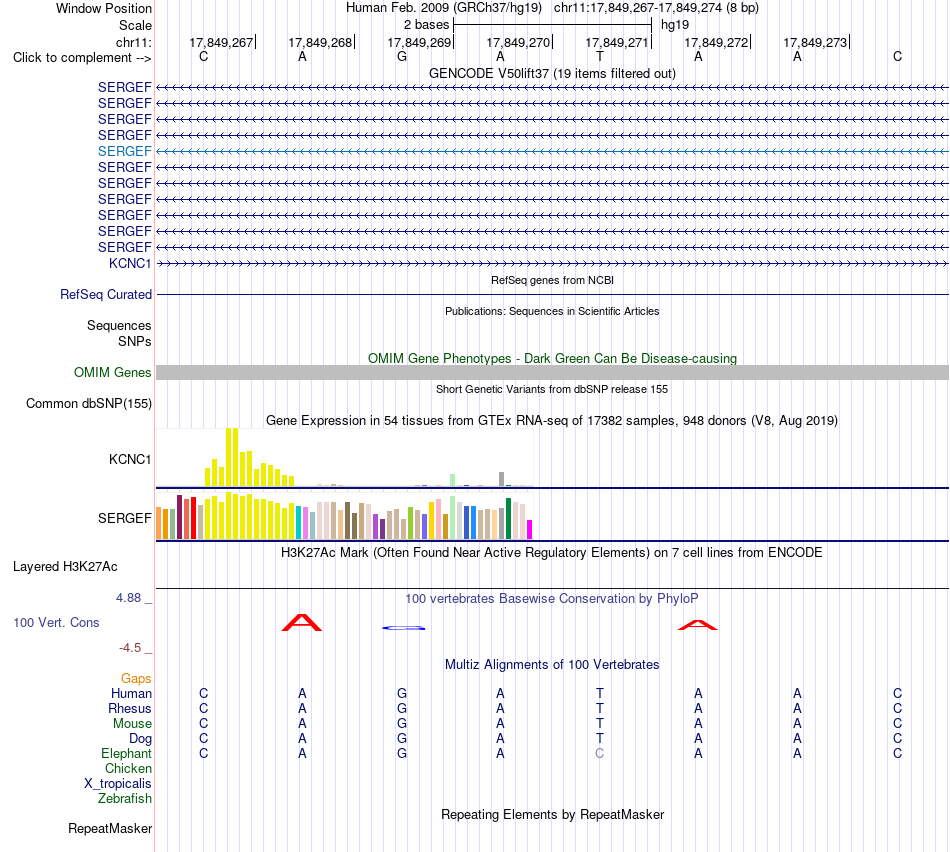
Task: Click the Rhesus species row label
Action: (x=130, y=708)
